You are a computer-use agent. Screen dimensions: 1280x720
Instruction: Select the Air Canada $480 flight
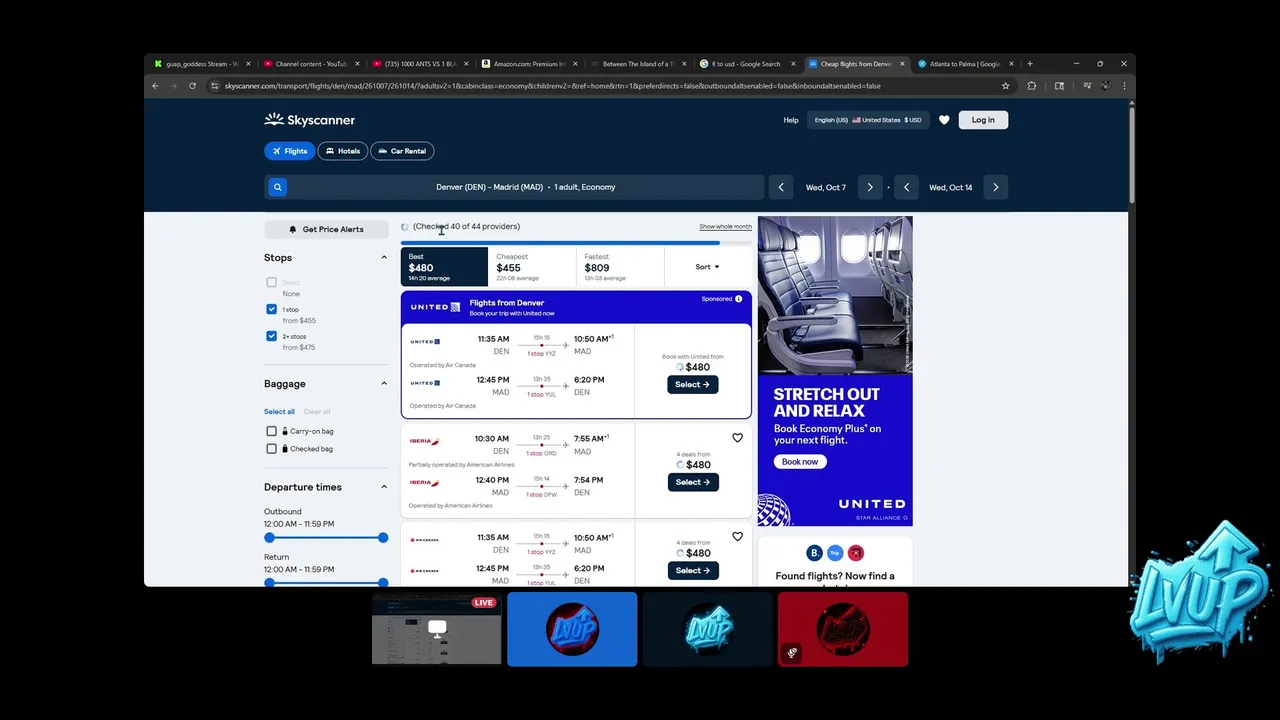tap(692, 570)
